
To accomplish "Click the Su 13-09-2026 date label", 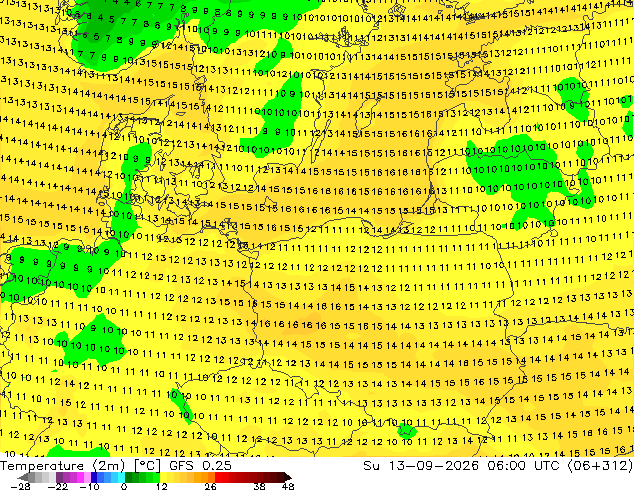I will [x=423, y=466].
